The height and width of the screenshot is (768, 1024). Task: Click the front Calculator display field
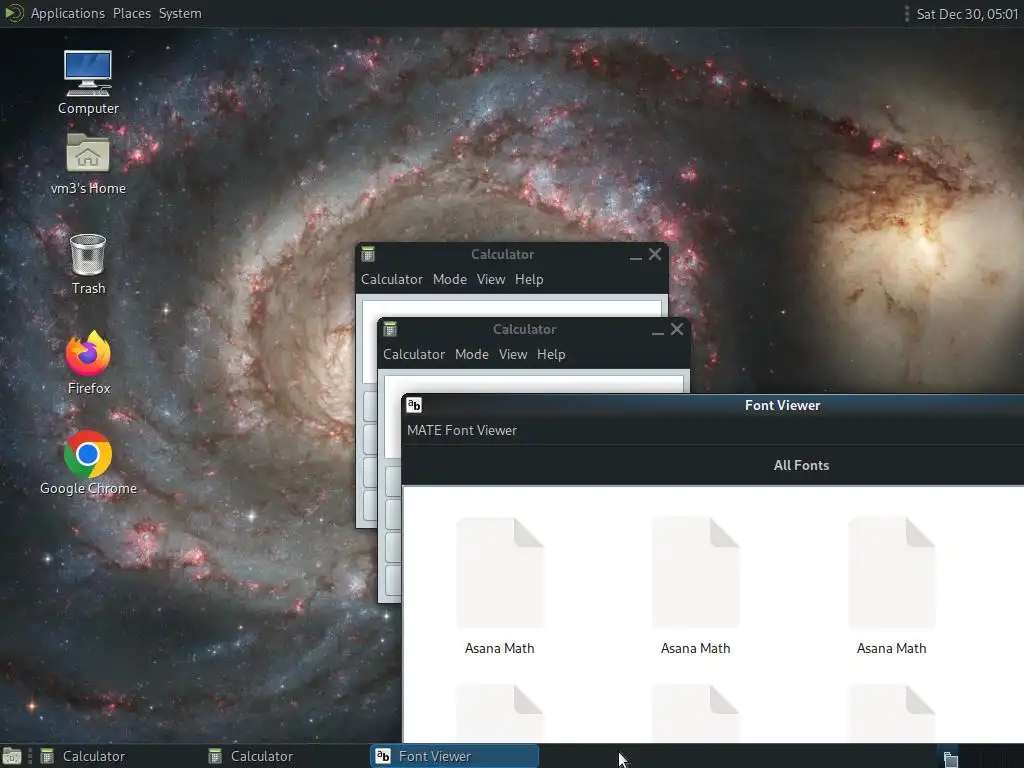tap(534, 384)
